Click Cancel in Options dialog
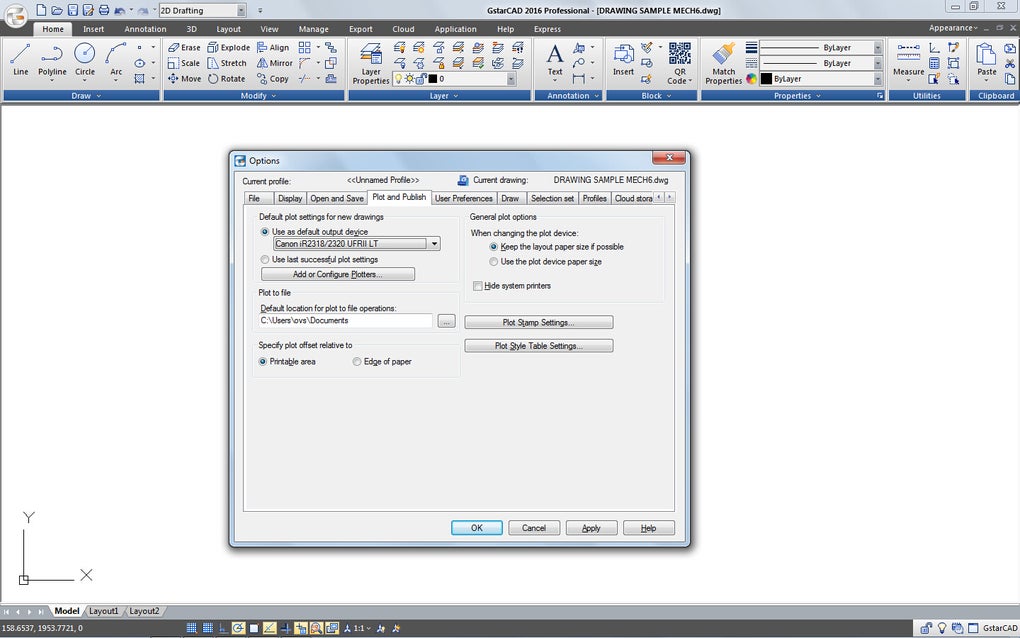 [534, 528]
